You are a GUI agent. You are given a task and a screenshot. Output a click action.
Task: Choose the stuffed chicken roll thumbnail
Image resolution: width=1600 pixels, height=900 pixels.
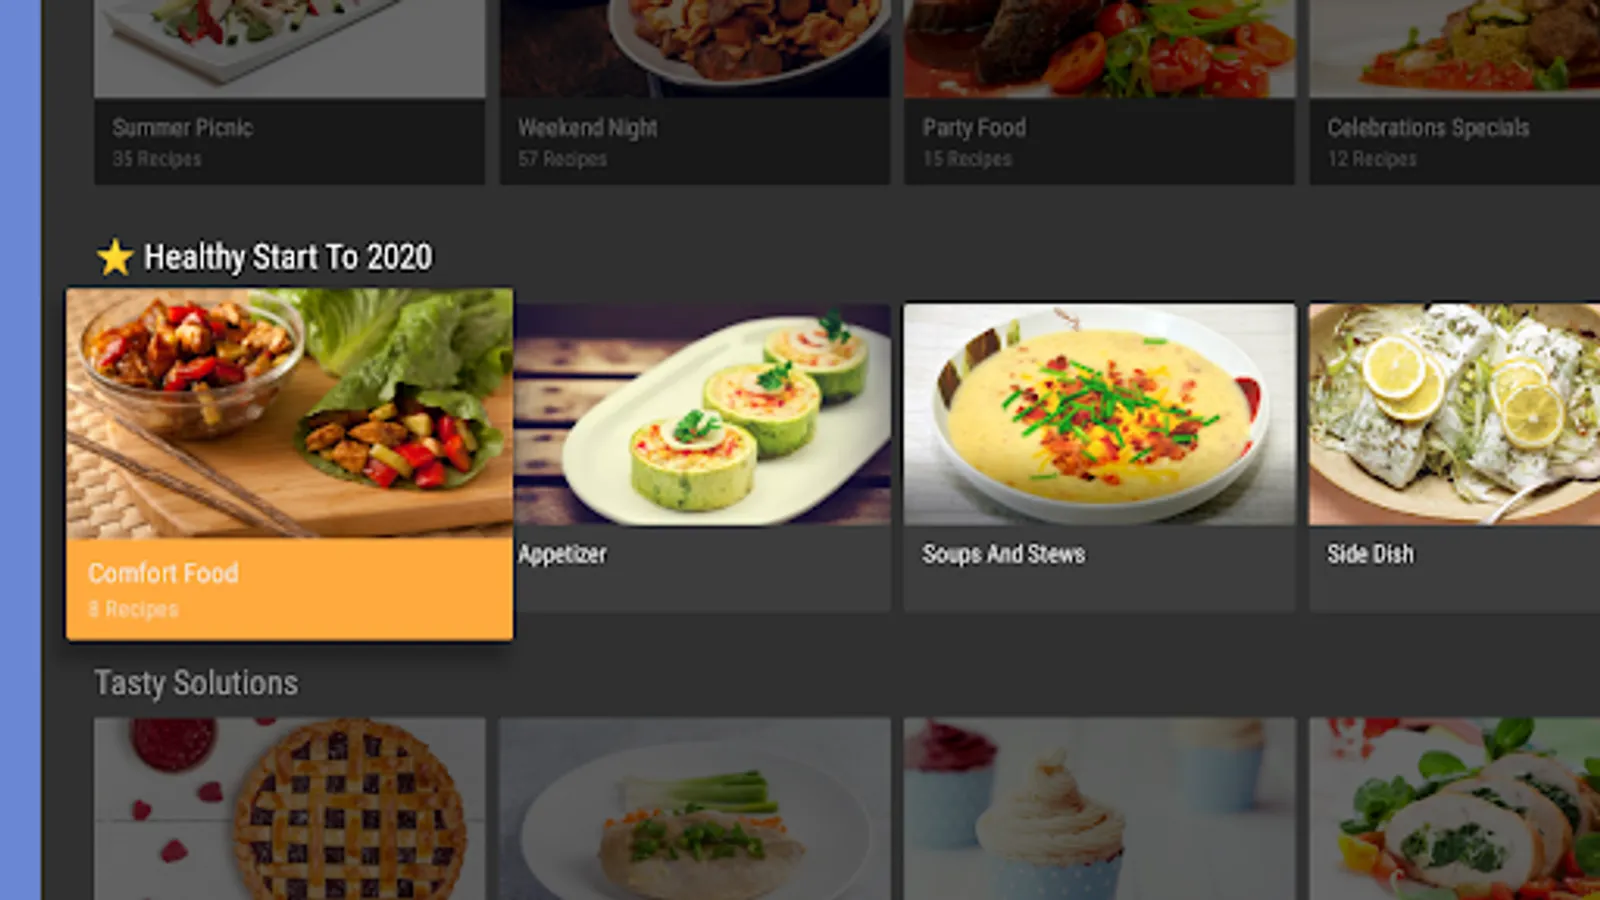point(1455,809)
